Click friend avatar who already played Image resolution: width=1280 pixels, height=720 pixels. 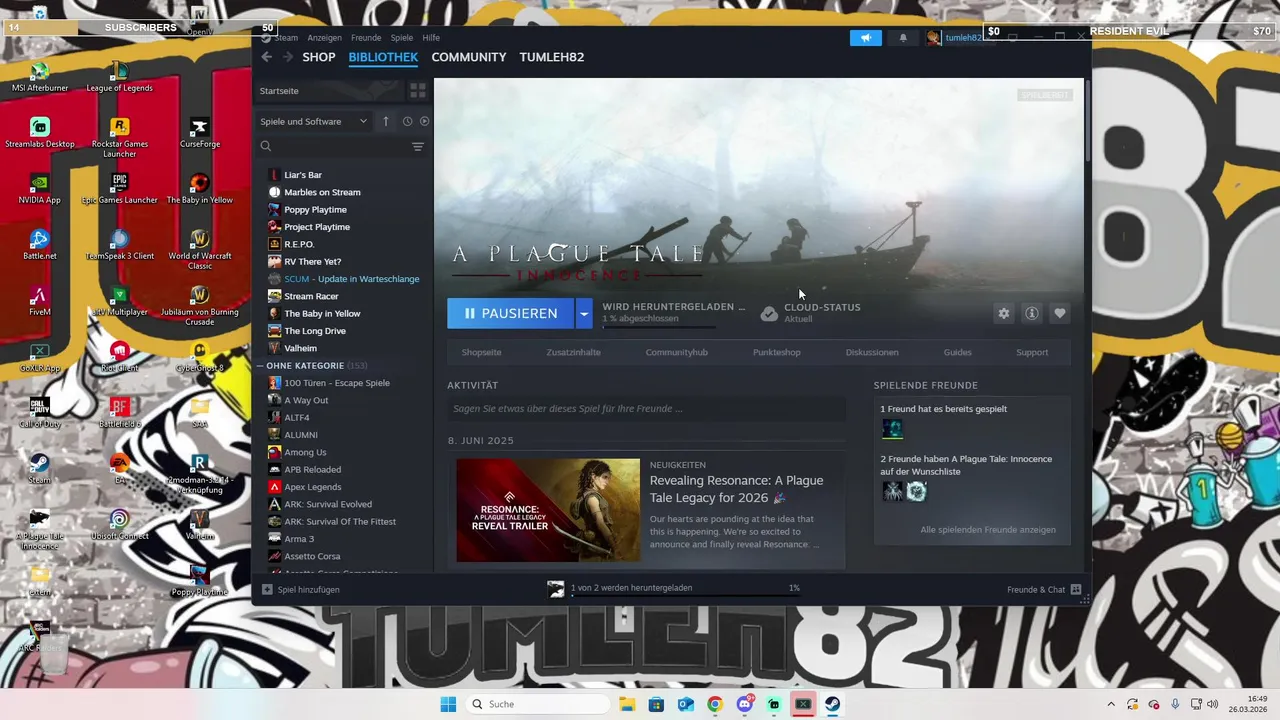[892, 429]
